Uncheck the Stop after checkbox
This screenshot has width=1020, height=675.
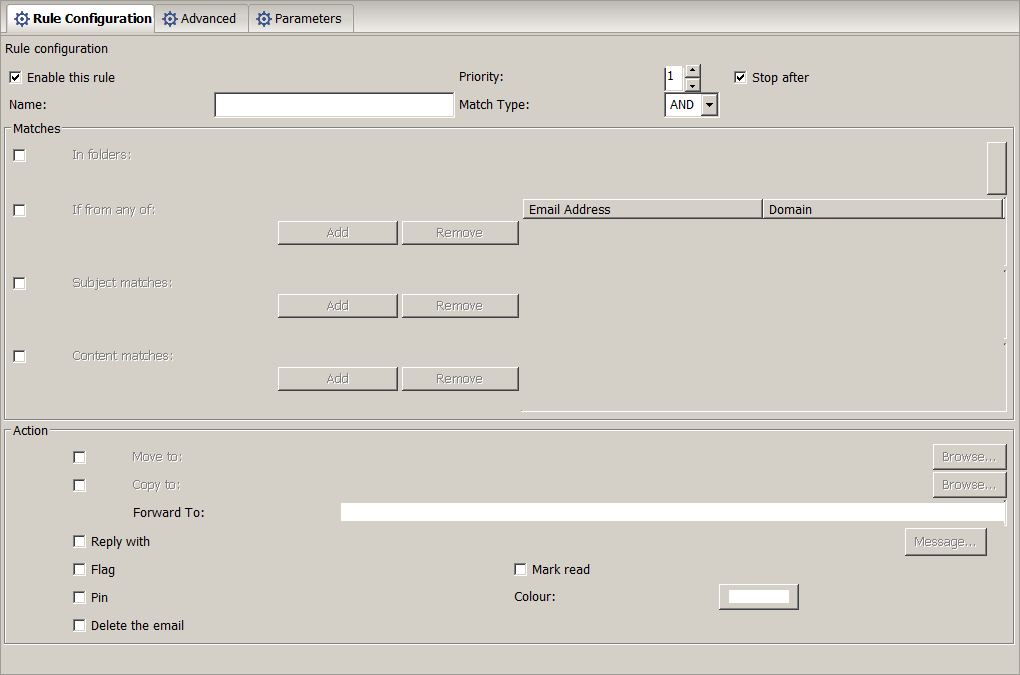pyautogui.click(x=740, y=77)
